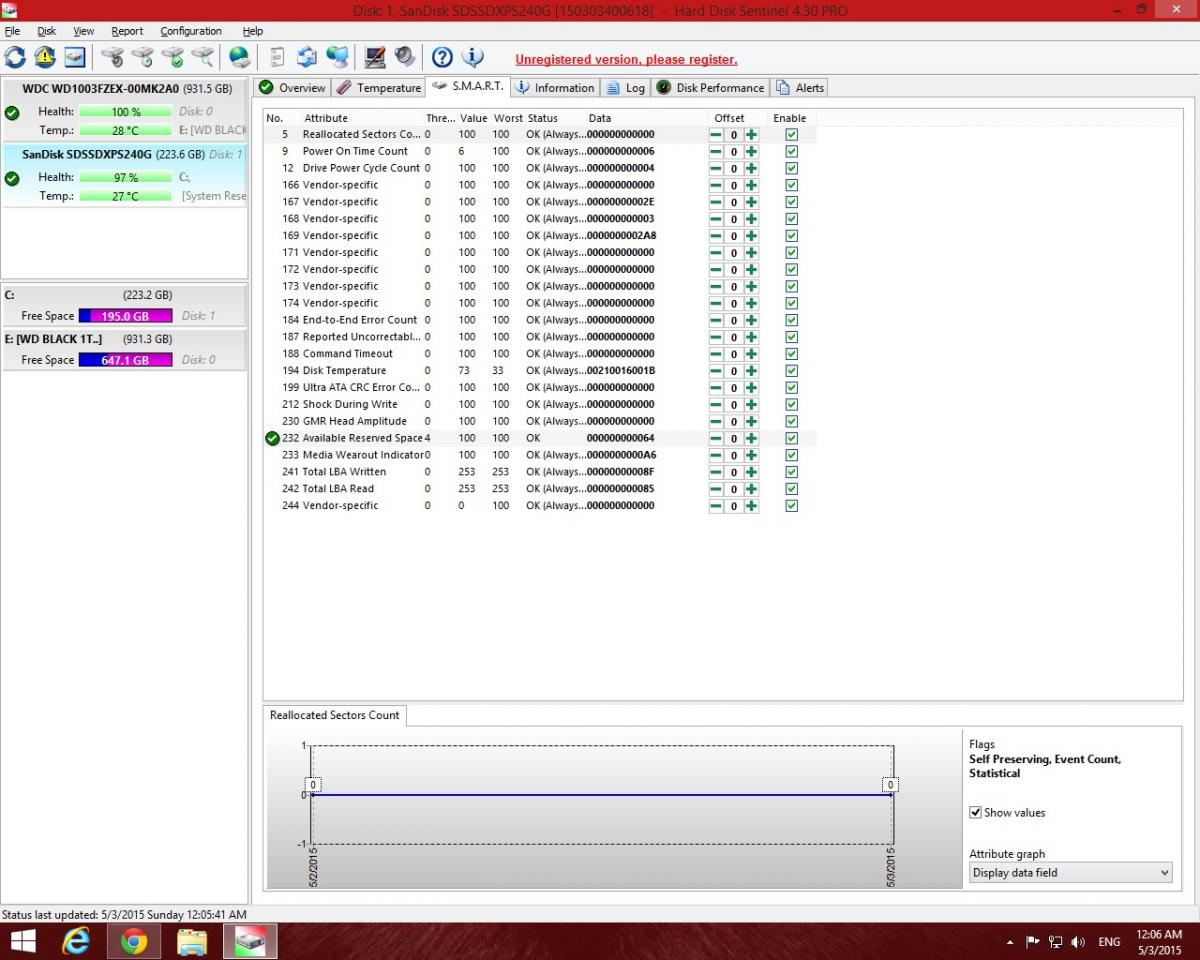Show hidden tray icons arrow

(x=1010, y=942)
